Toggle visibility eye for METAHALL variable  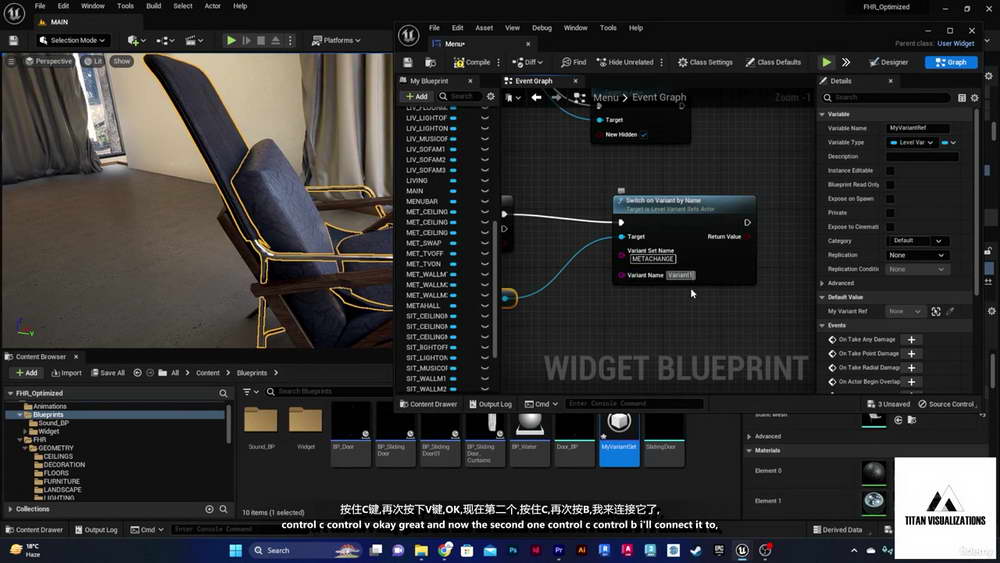(485, 305)
